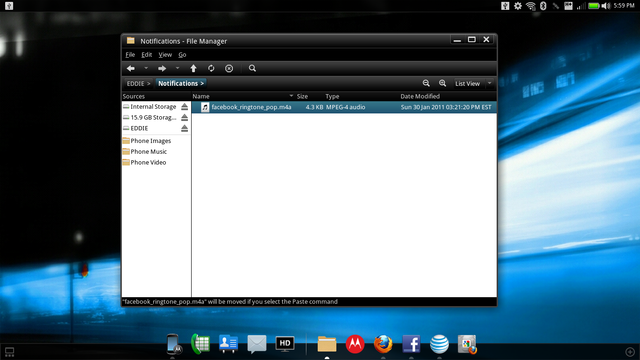Viewport: 640px width, 360px height.
Task: Open the Phone Video folder
Action: click(x=144, y=162)
